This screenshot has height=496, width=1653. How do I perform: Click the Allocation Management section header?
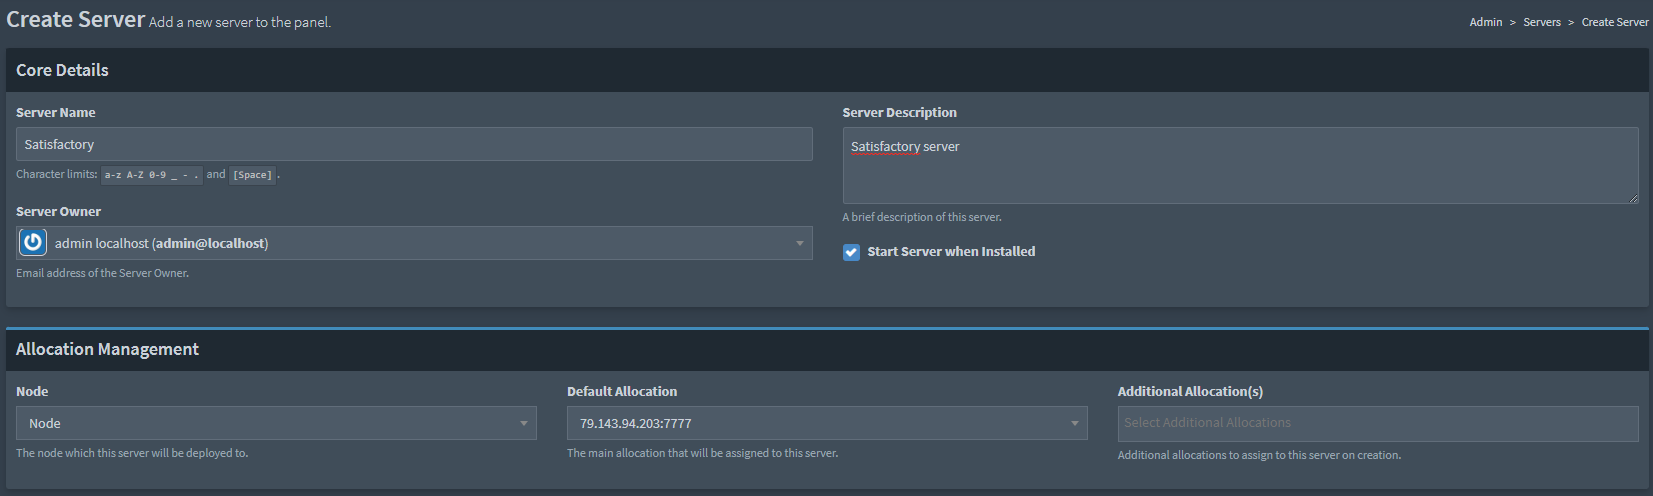[x=107, y=349]
